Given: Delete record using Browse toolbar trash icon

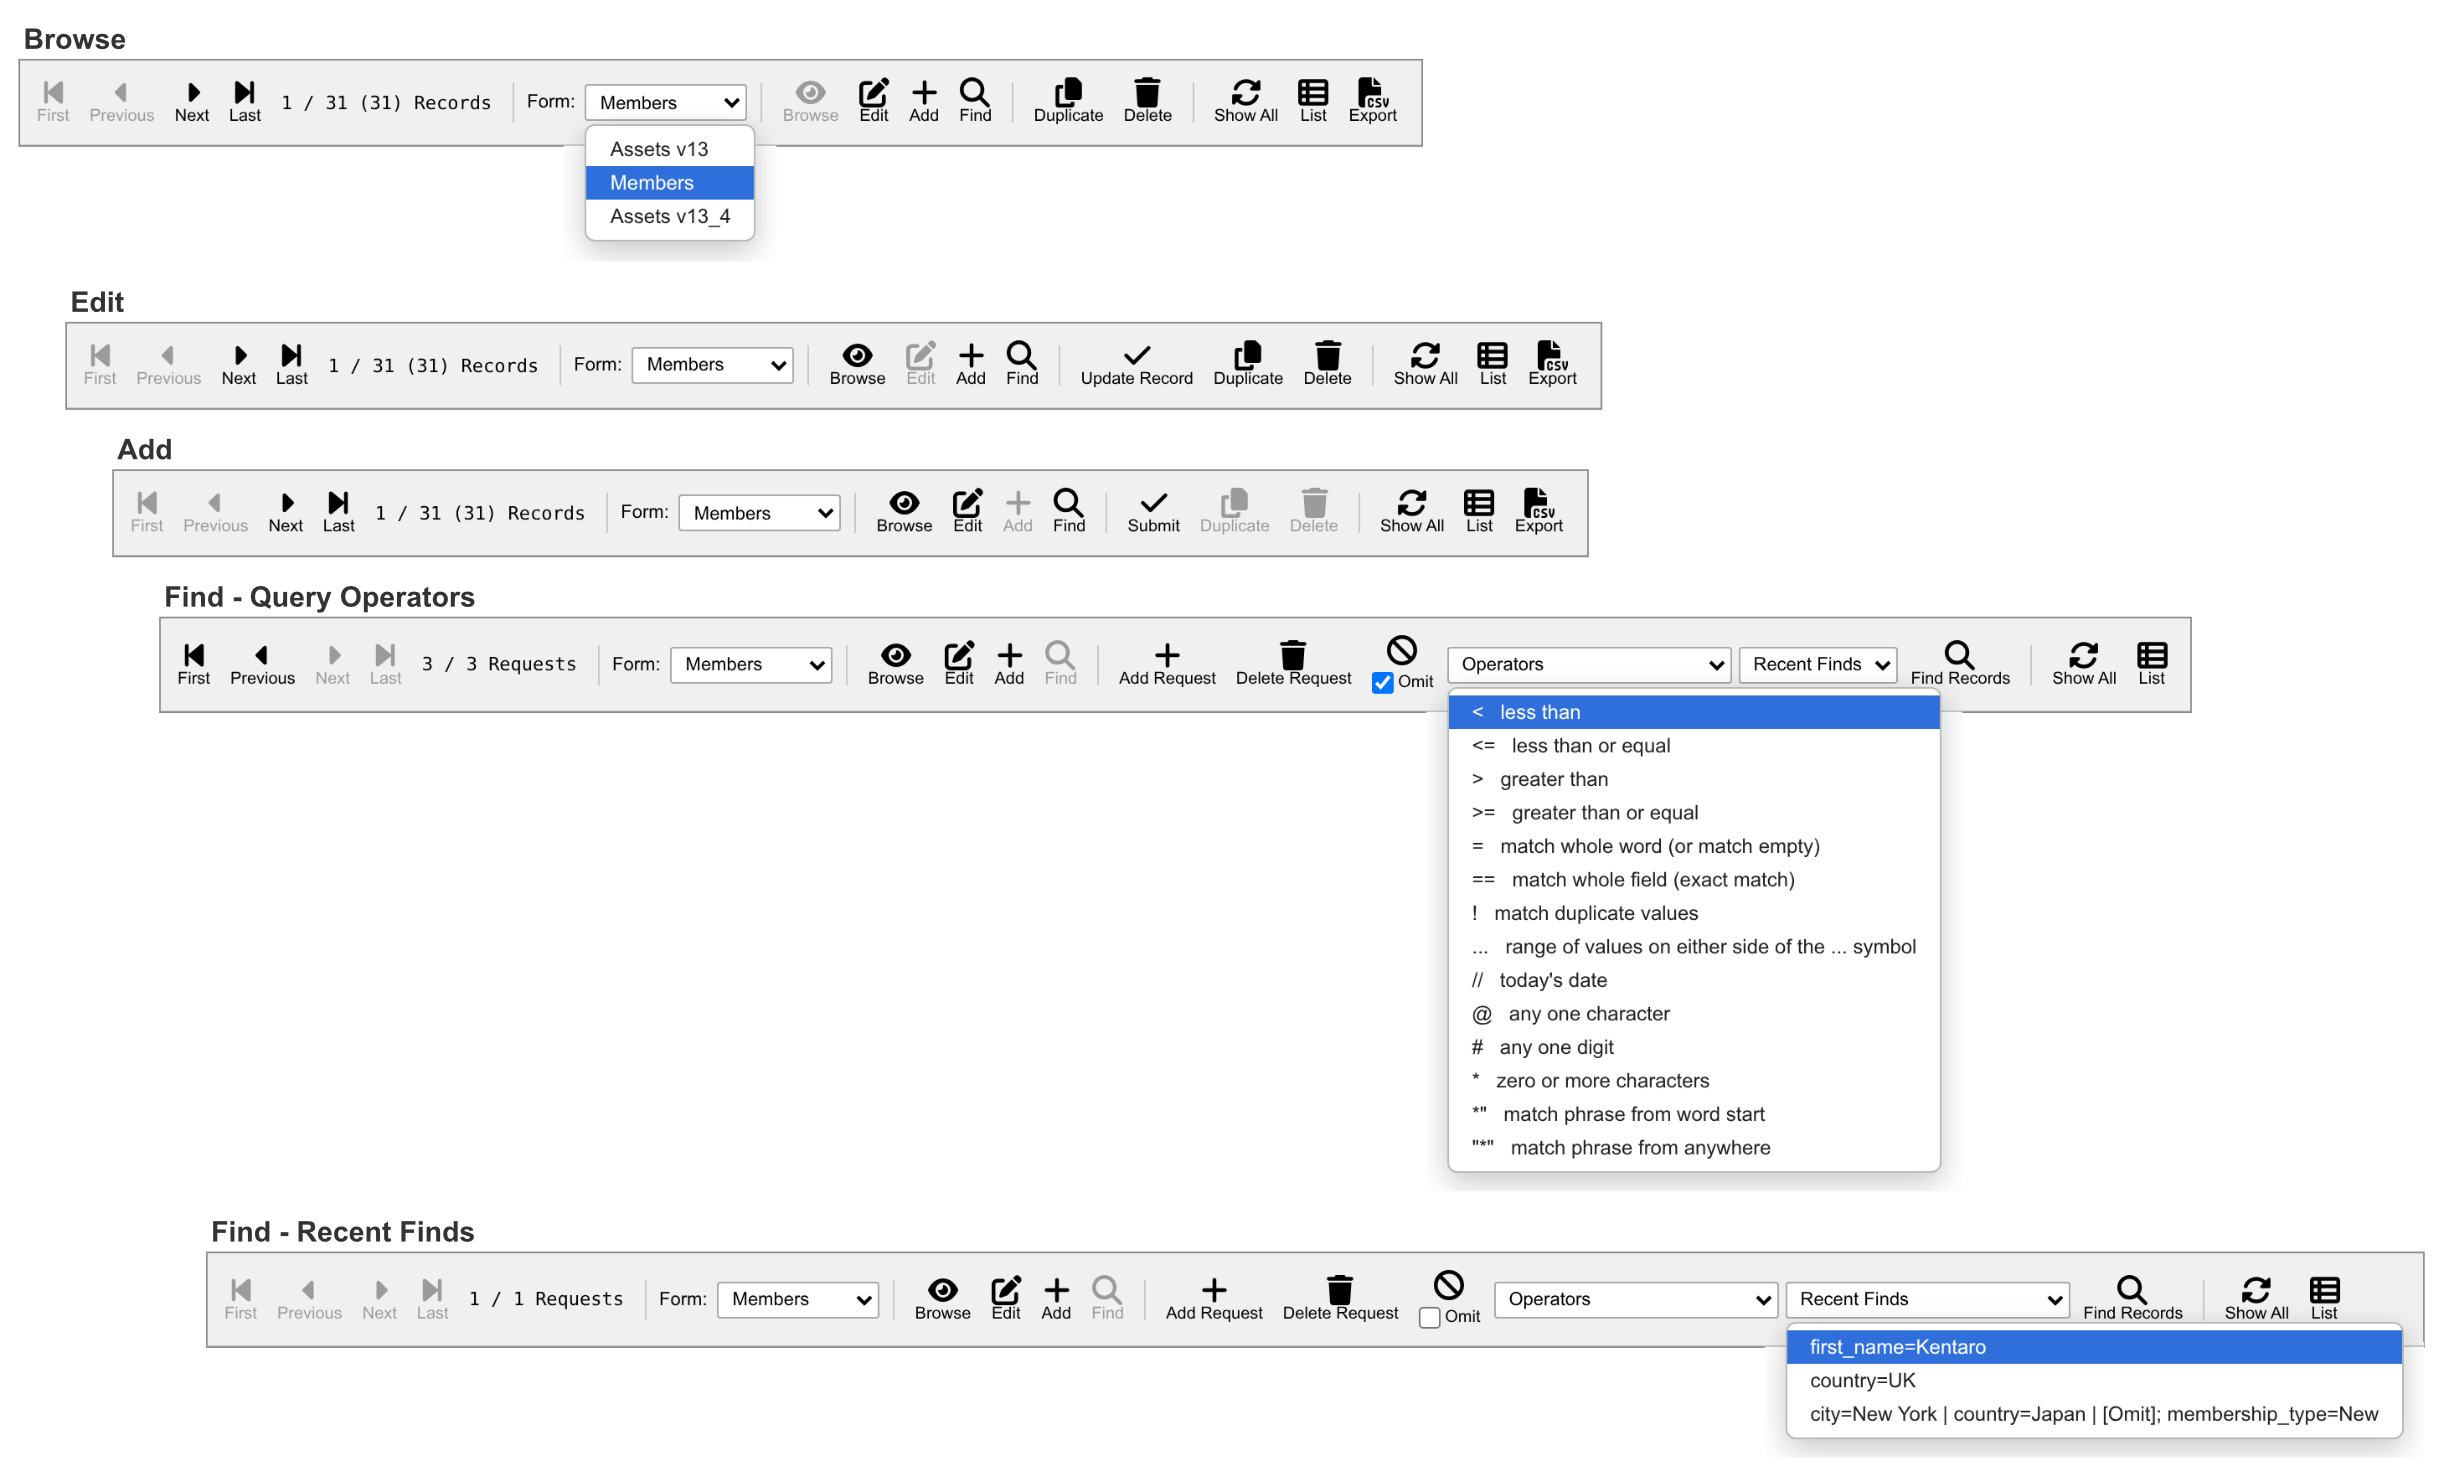Looking at the screenshot, I should click(x=1147, y=102).
